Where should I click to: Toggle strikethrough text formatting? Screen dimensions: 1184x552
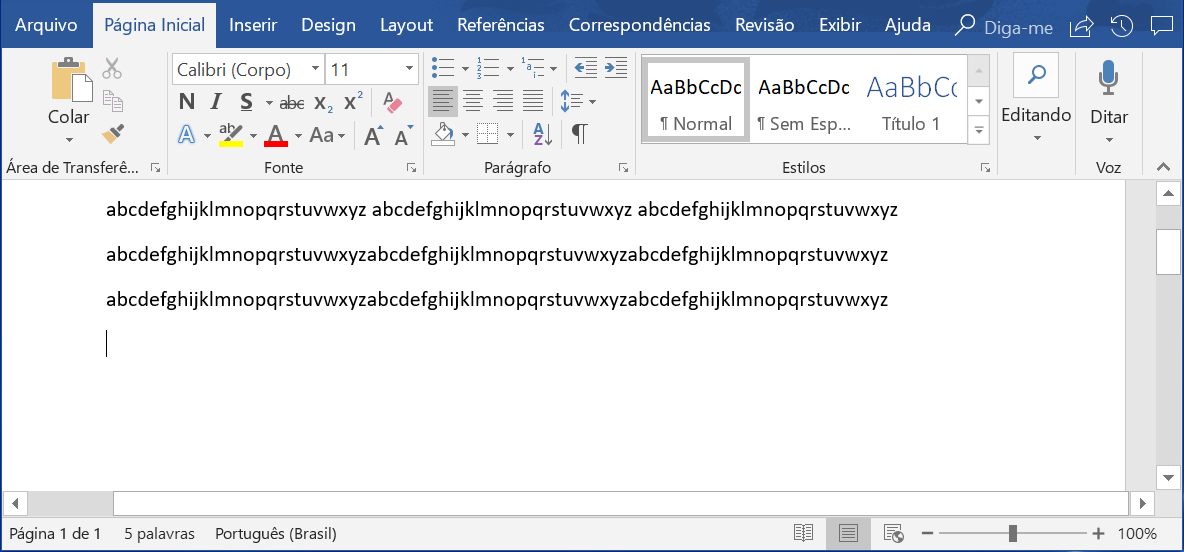[x=292, y=102]
